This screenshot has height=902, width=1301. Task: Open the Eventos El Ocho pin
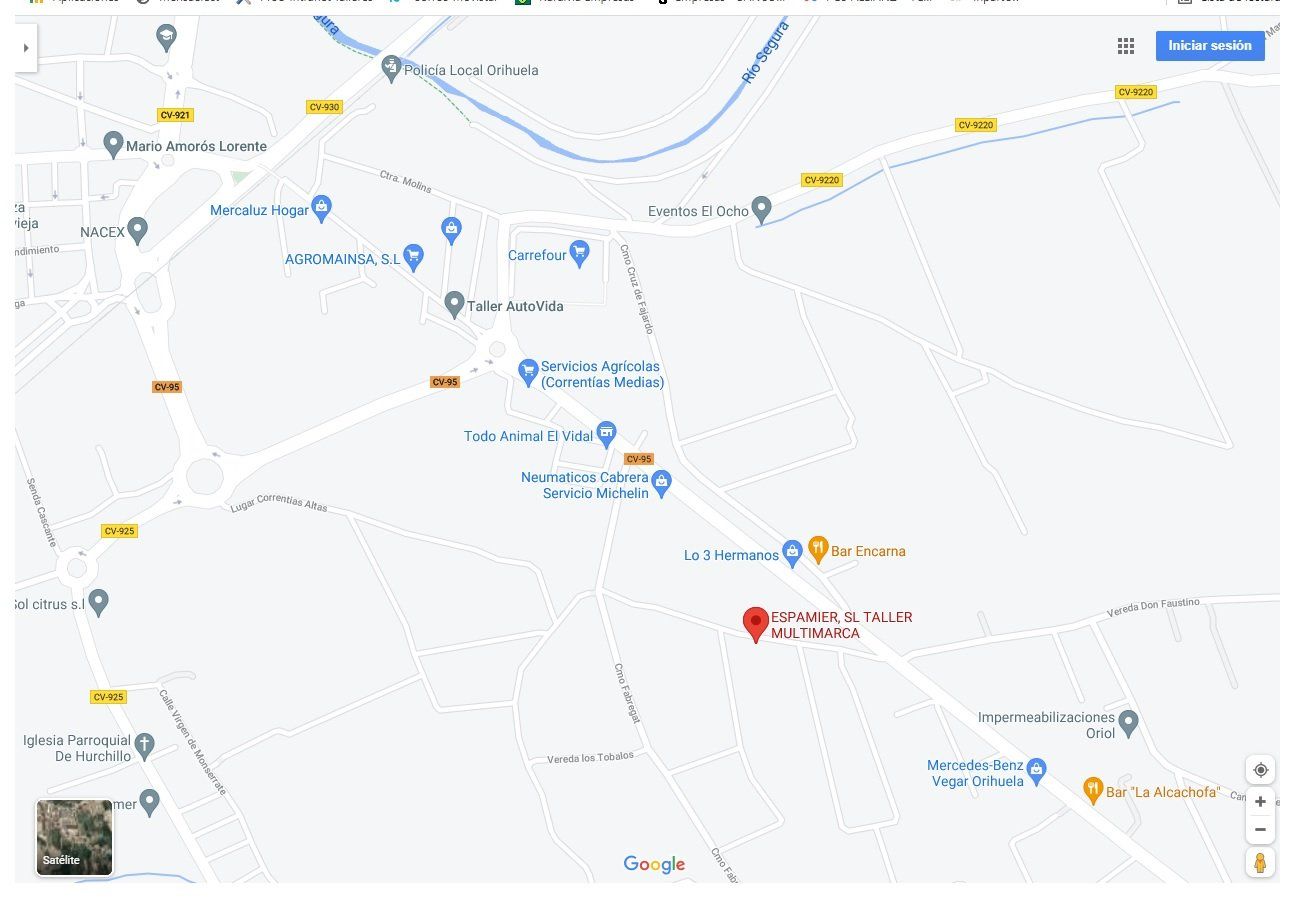[x=761, y=209]
